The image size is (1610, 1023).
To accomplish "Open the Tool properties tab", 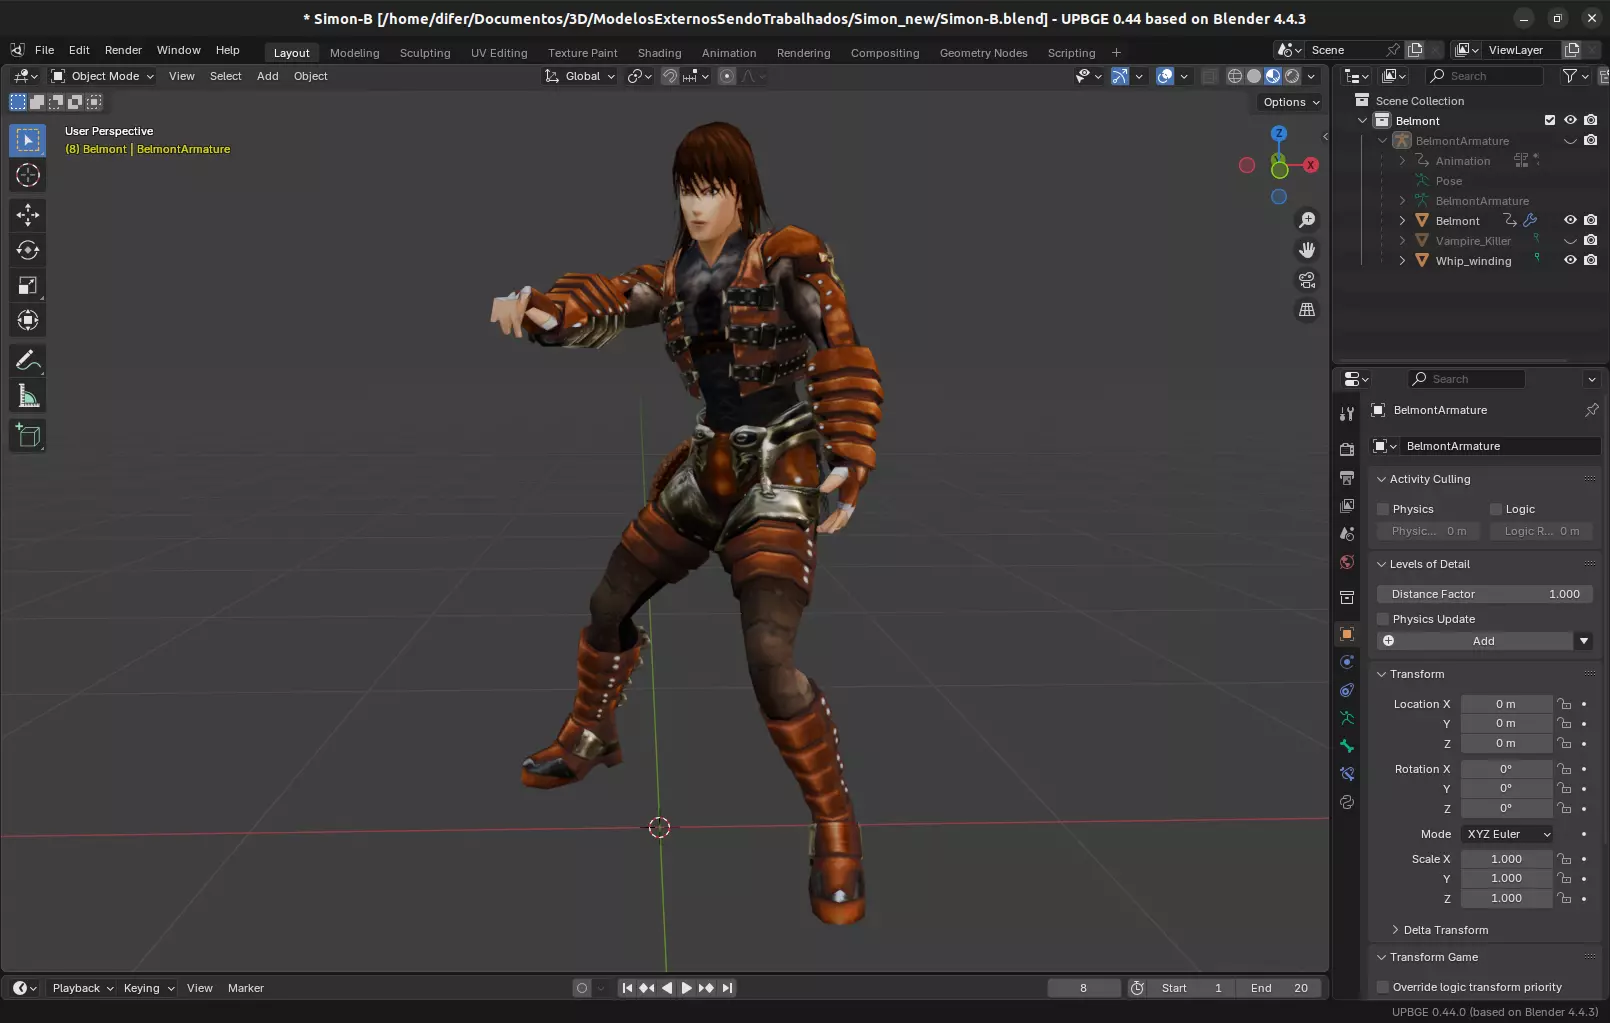I will (x=1347, y=414).
